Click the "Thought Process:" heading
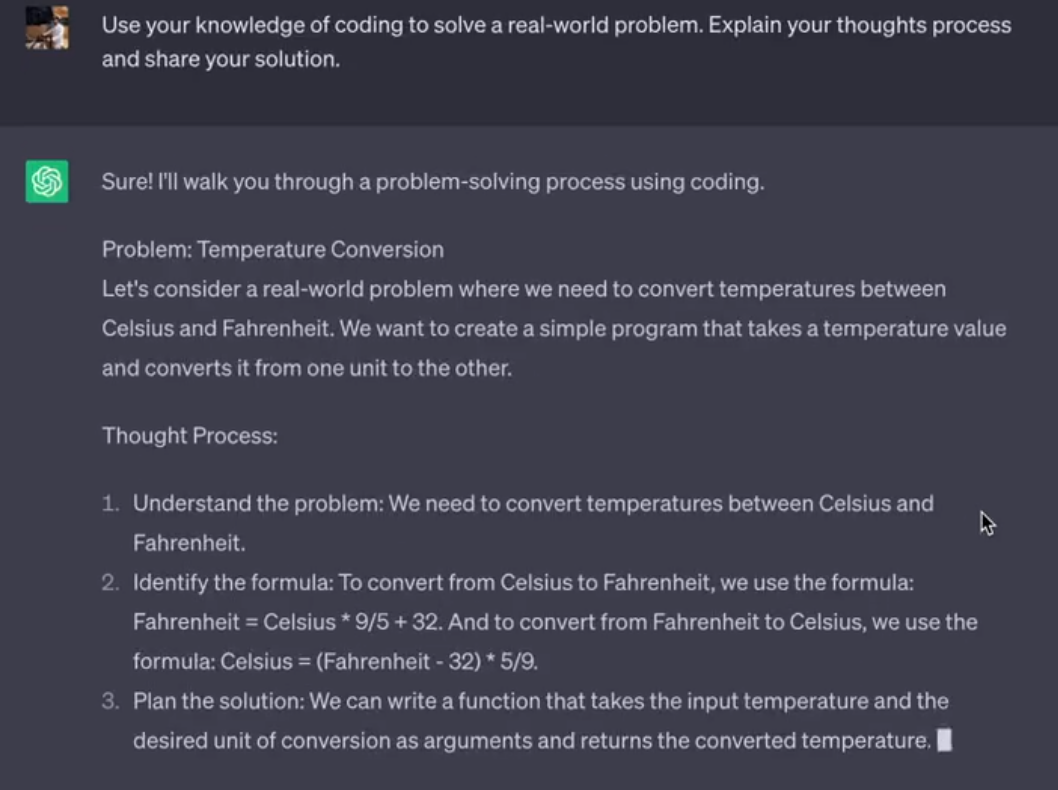The height and width of the screenshot is (790, 1058). coord(189,435)
